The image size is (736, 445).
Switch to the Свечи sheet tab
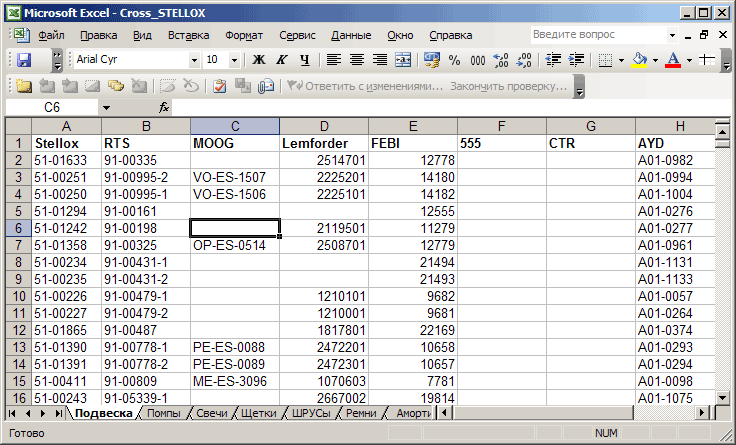[x=211, y=414]
